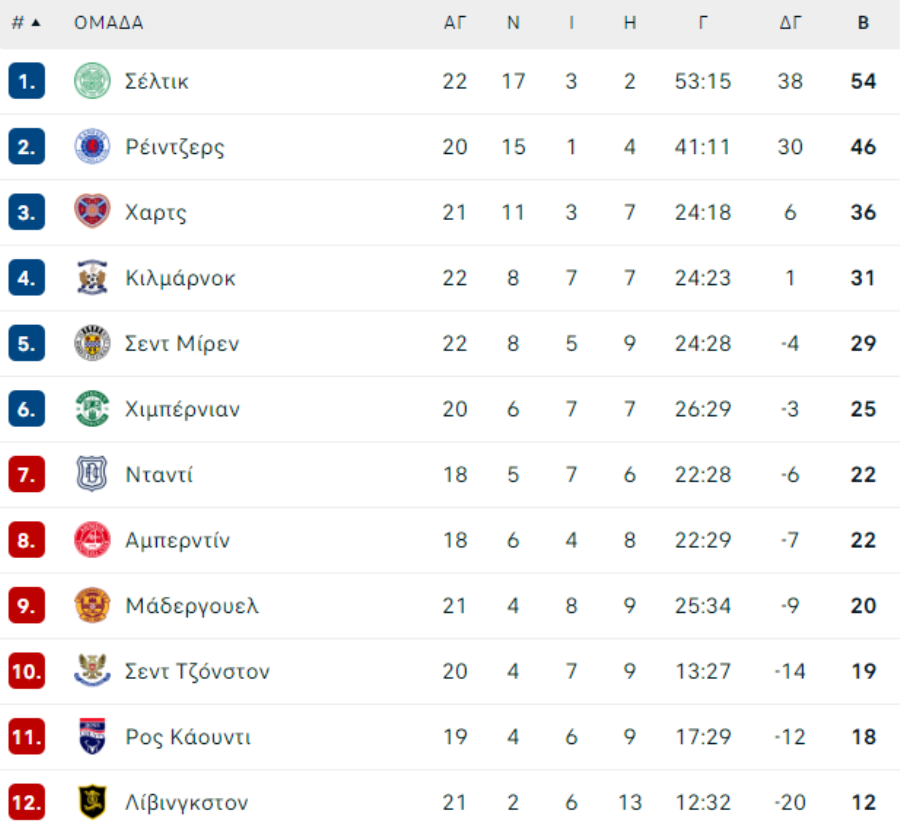Click the red position 12 badge
Screen dimensions: 900x829
(26, 802)
